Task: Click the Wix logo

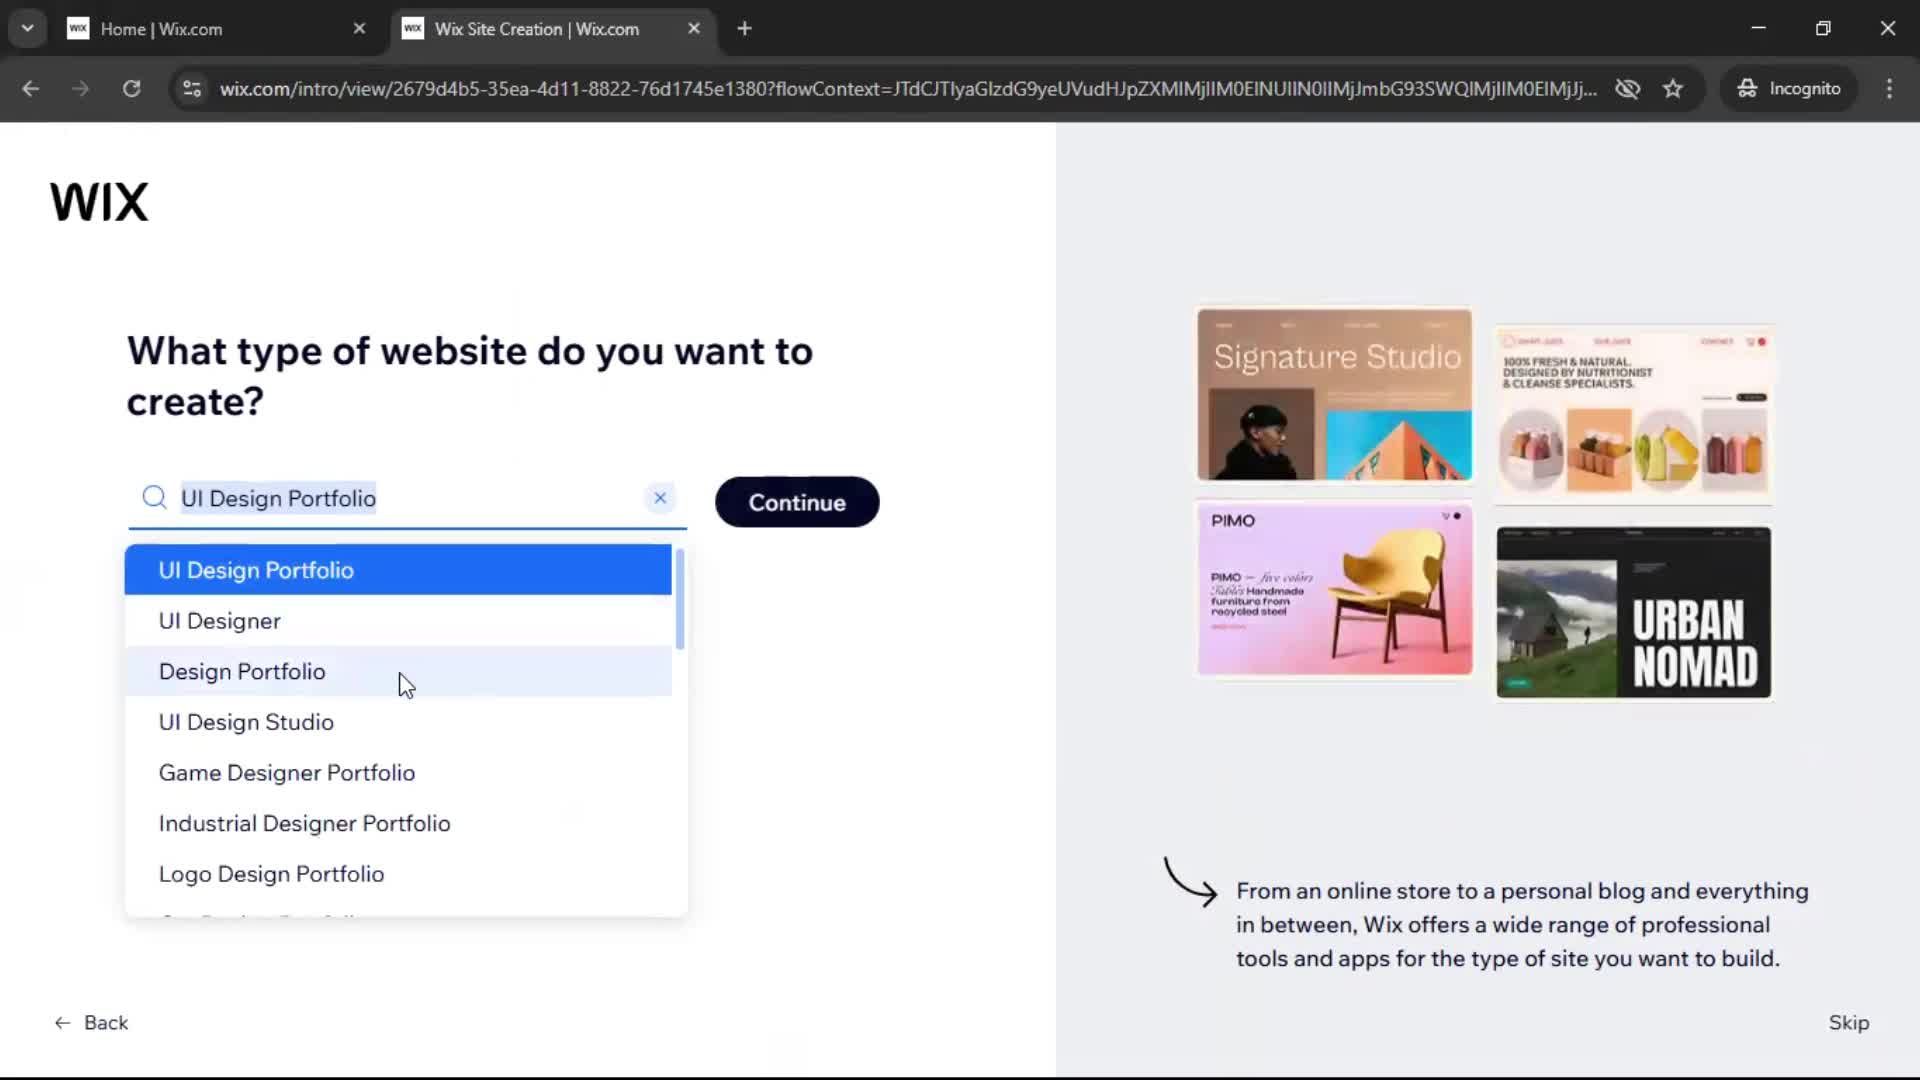Action: click(x=99, y=202)
